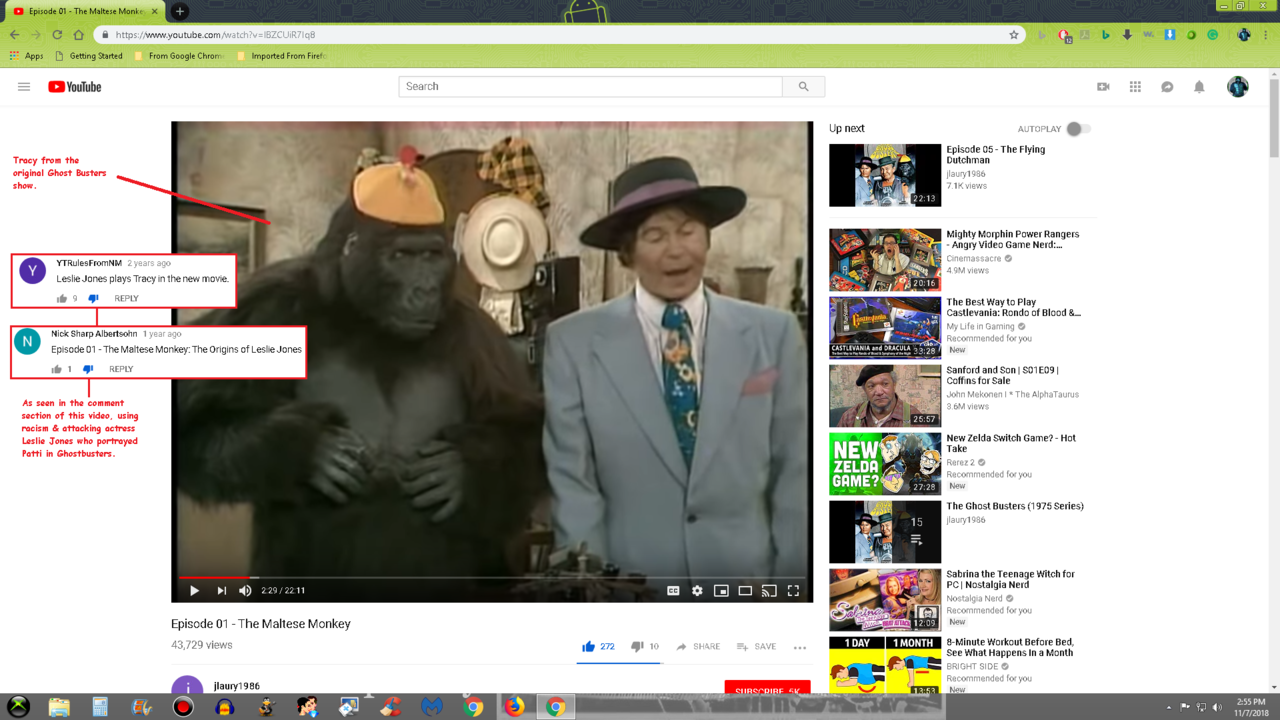
Task: Open the Windows Start button
Action: 18,706
